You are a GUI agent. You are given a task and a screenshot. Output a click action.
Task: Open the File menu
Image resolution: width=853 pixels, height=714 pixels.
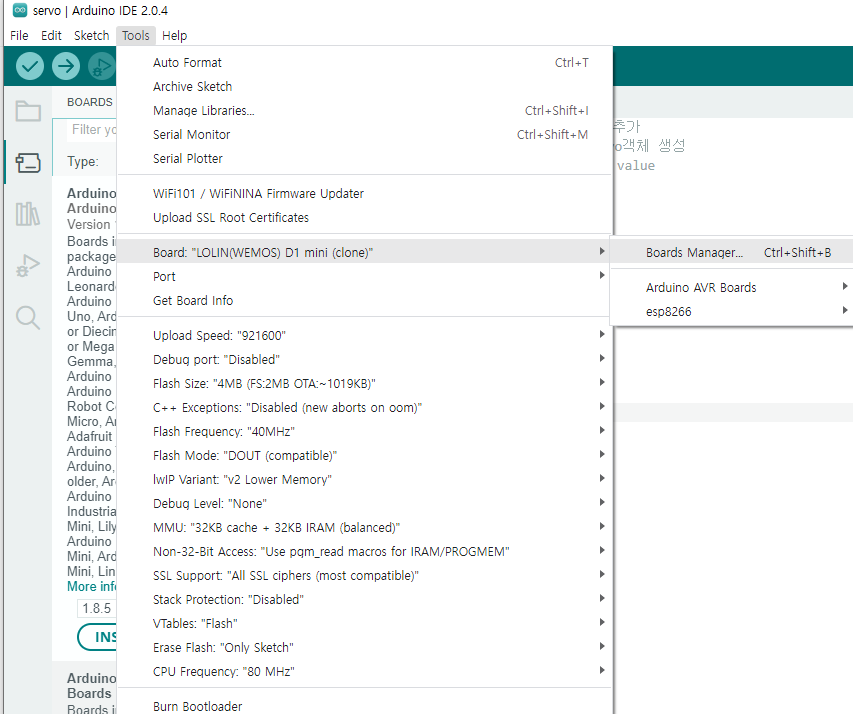pyautogui.click(x=19, y=35)
